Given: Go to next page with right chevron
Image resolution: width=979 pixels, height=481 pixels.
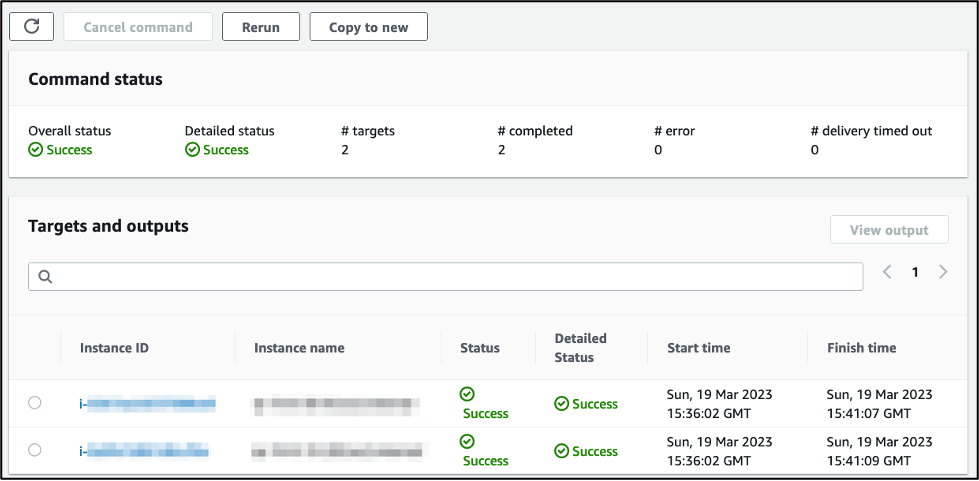Looking at the screenshot, I should click(x=943, y=272).
